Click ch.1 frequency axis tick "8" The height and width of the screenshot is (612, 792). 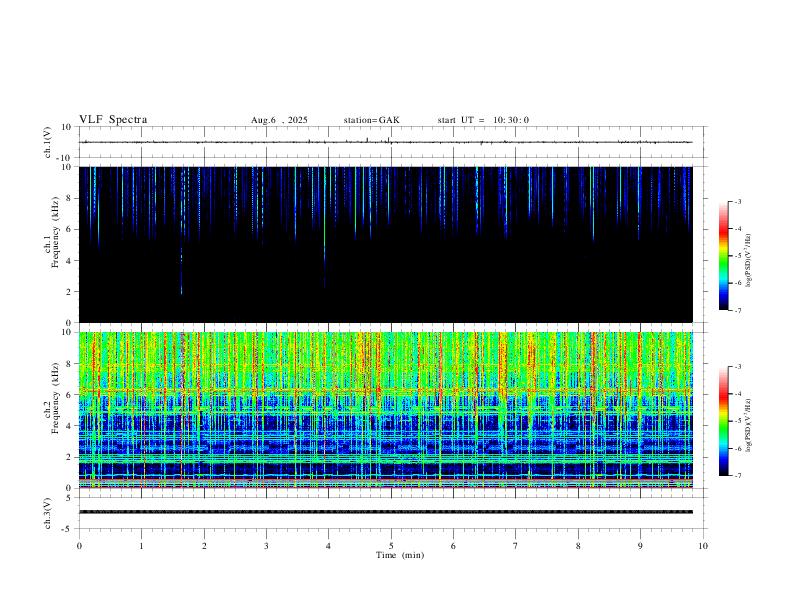point(69,198)
